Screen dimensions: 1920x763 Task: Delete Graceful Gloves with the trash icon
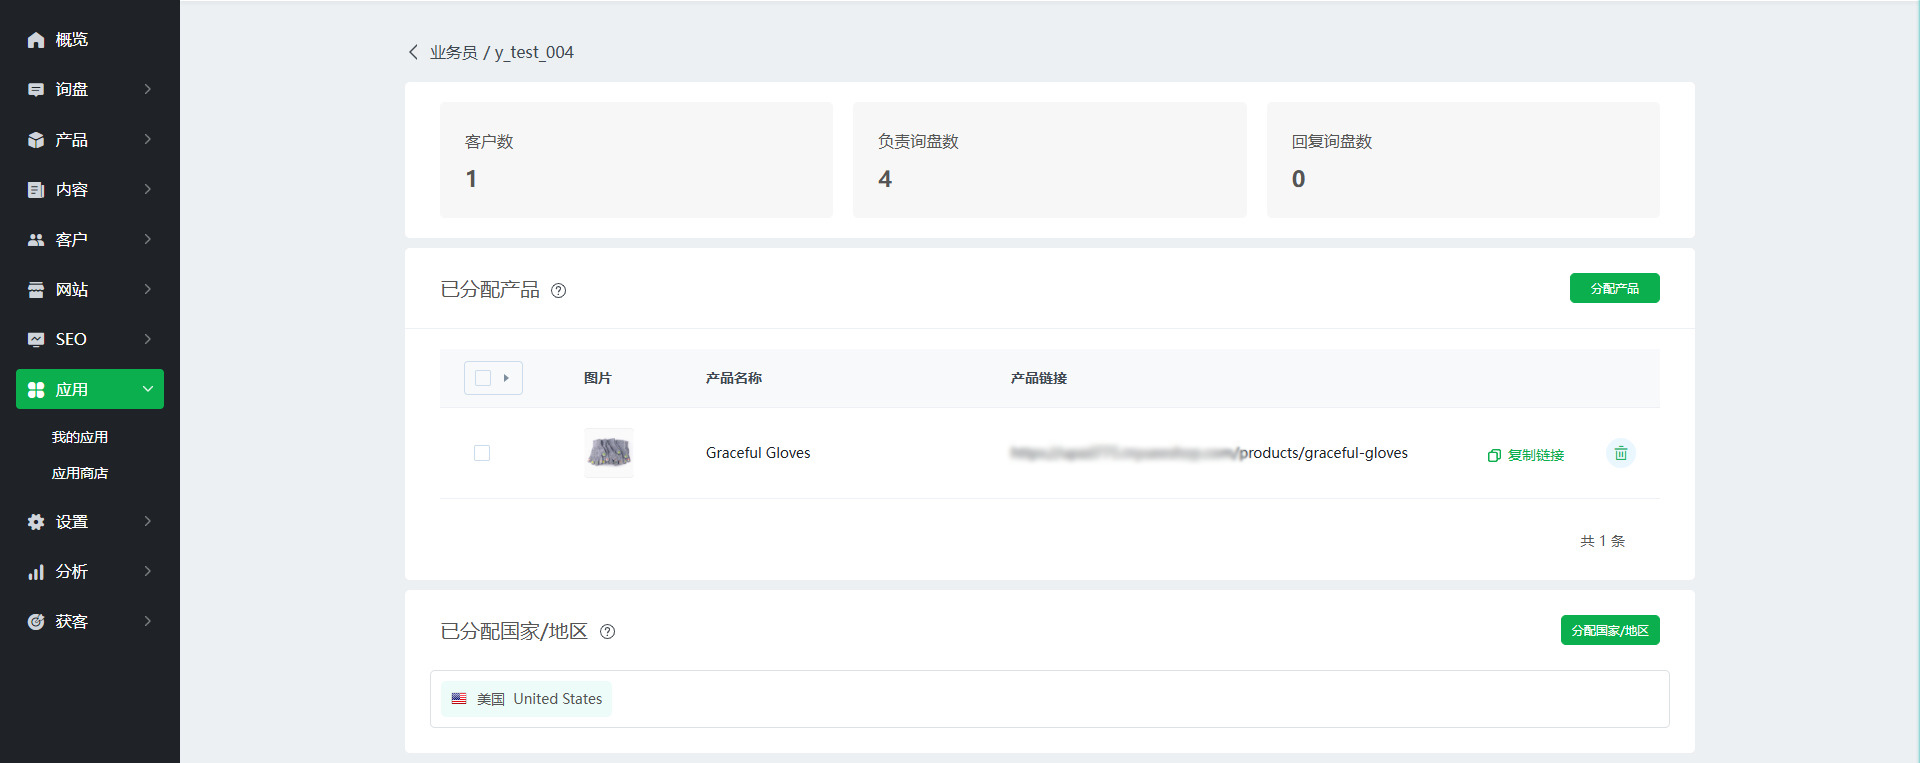tap(1620, 453)
